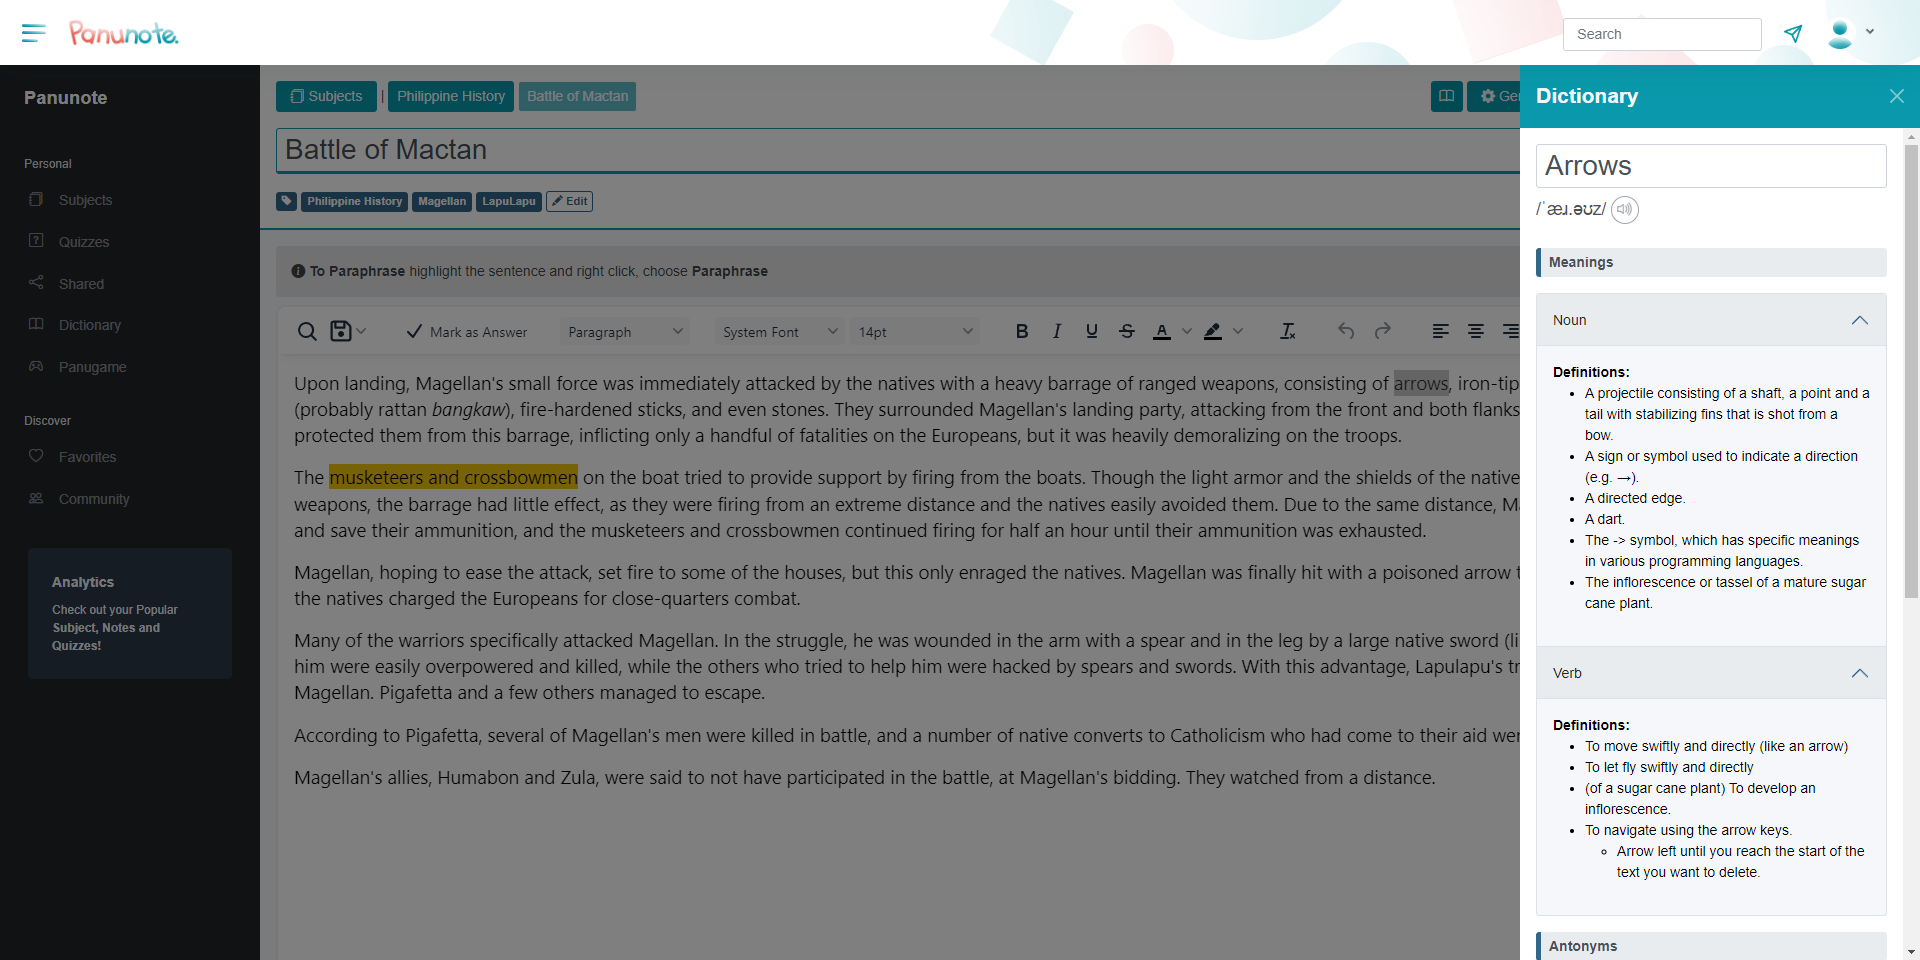
Task: Apply the highlight background color
Action: click(x=1213, y=331)
